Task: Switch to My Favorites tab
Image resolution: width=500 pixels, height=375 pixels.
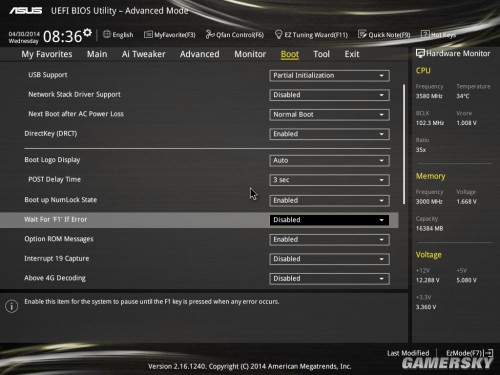Action: point(47,54)
